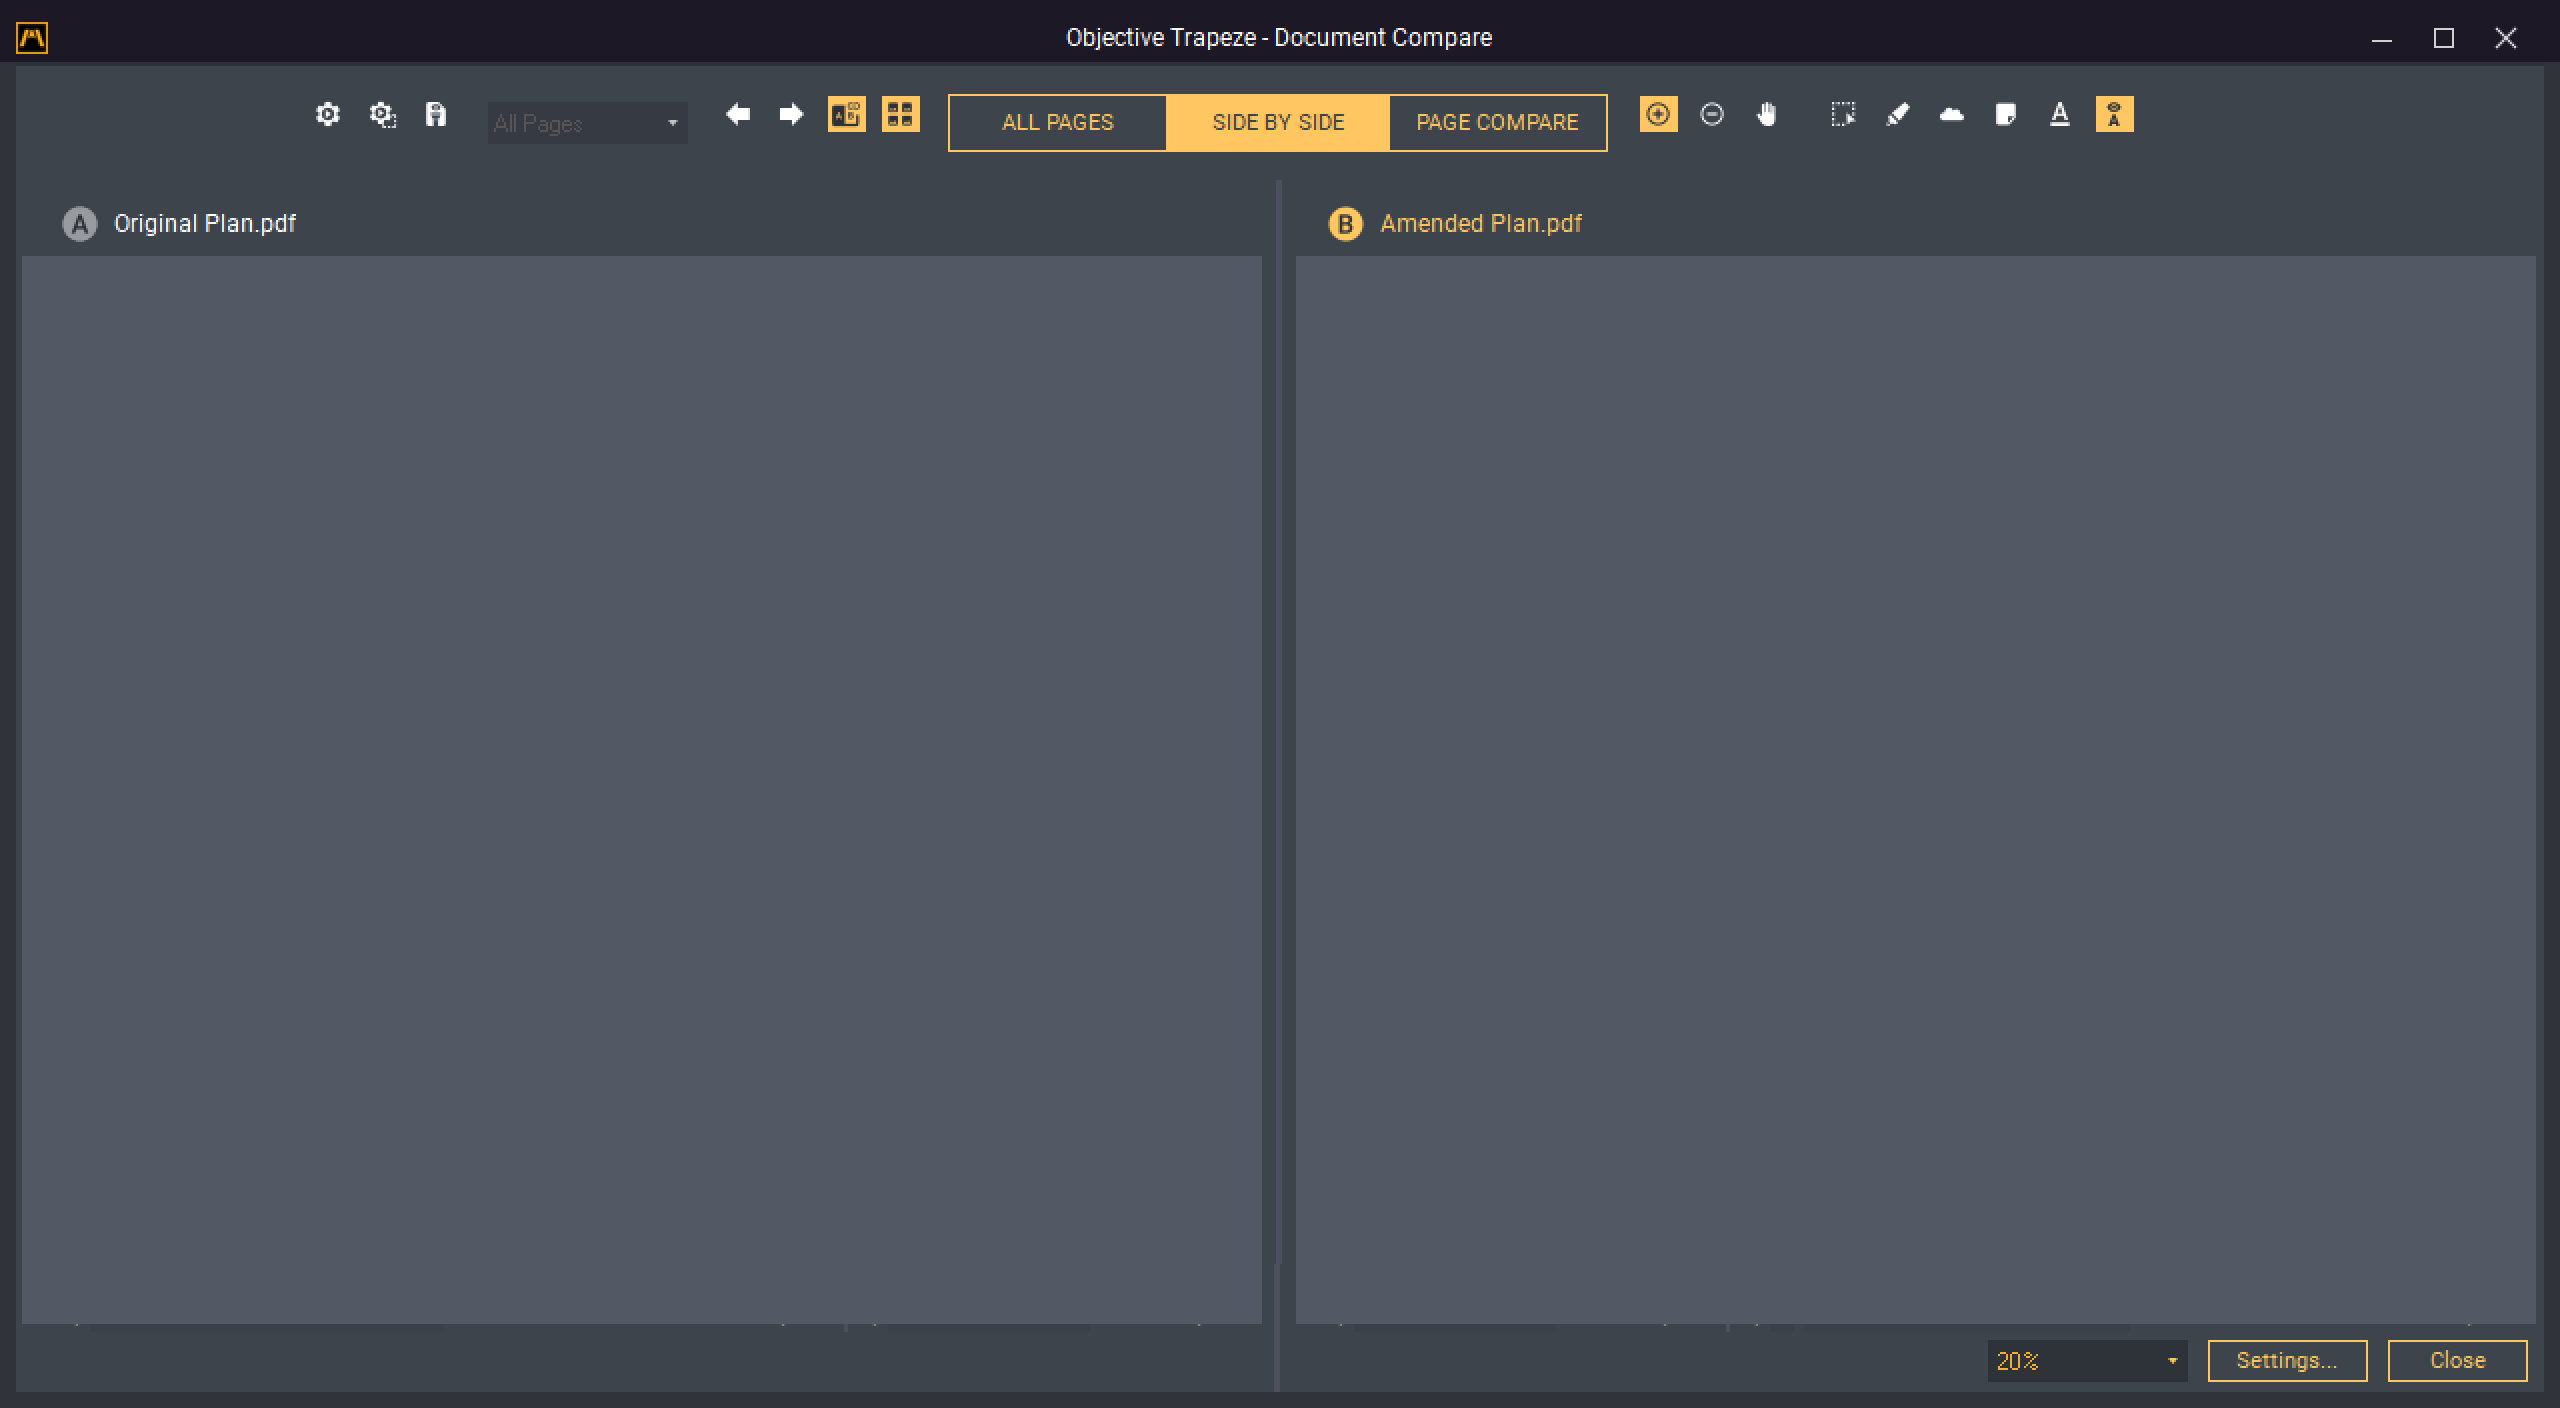Switch to PAGE COMPARE view tab

pos(1497,123)
